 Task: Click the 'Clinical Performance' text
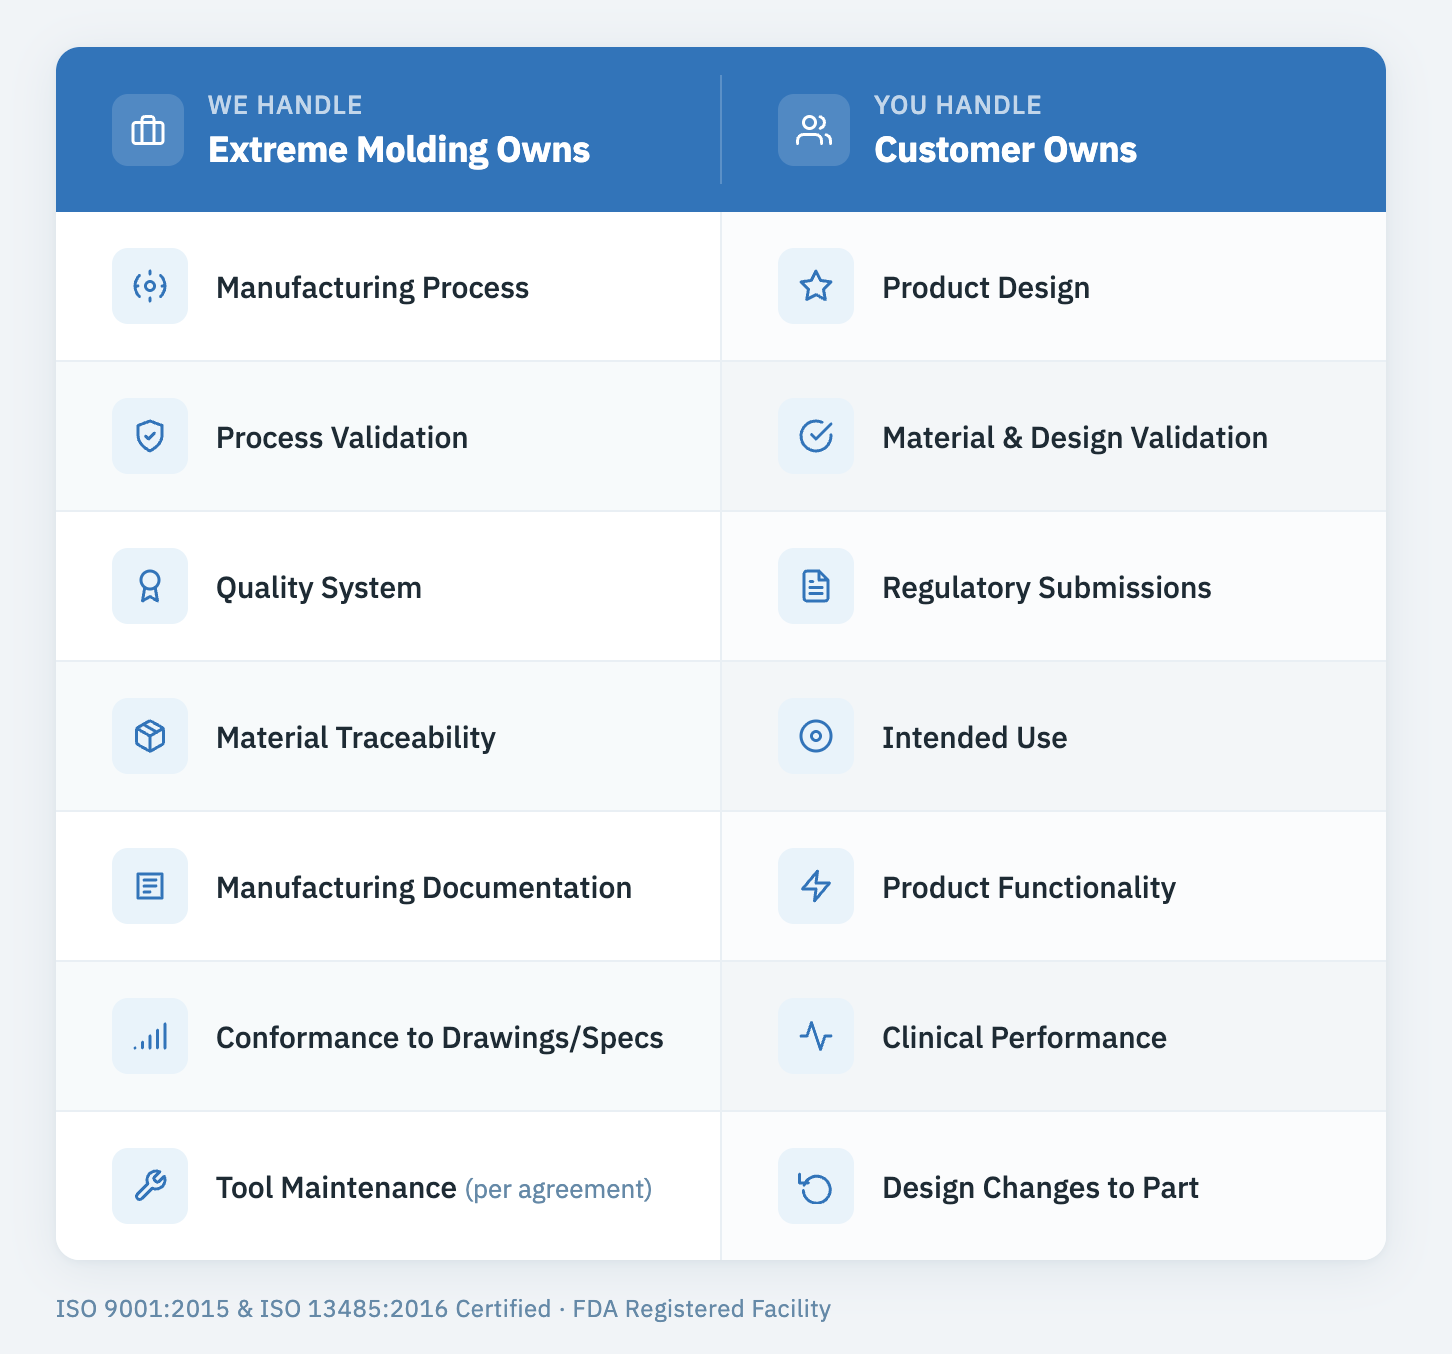click(1024, 1038)
